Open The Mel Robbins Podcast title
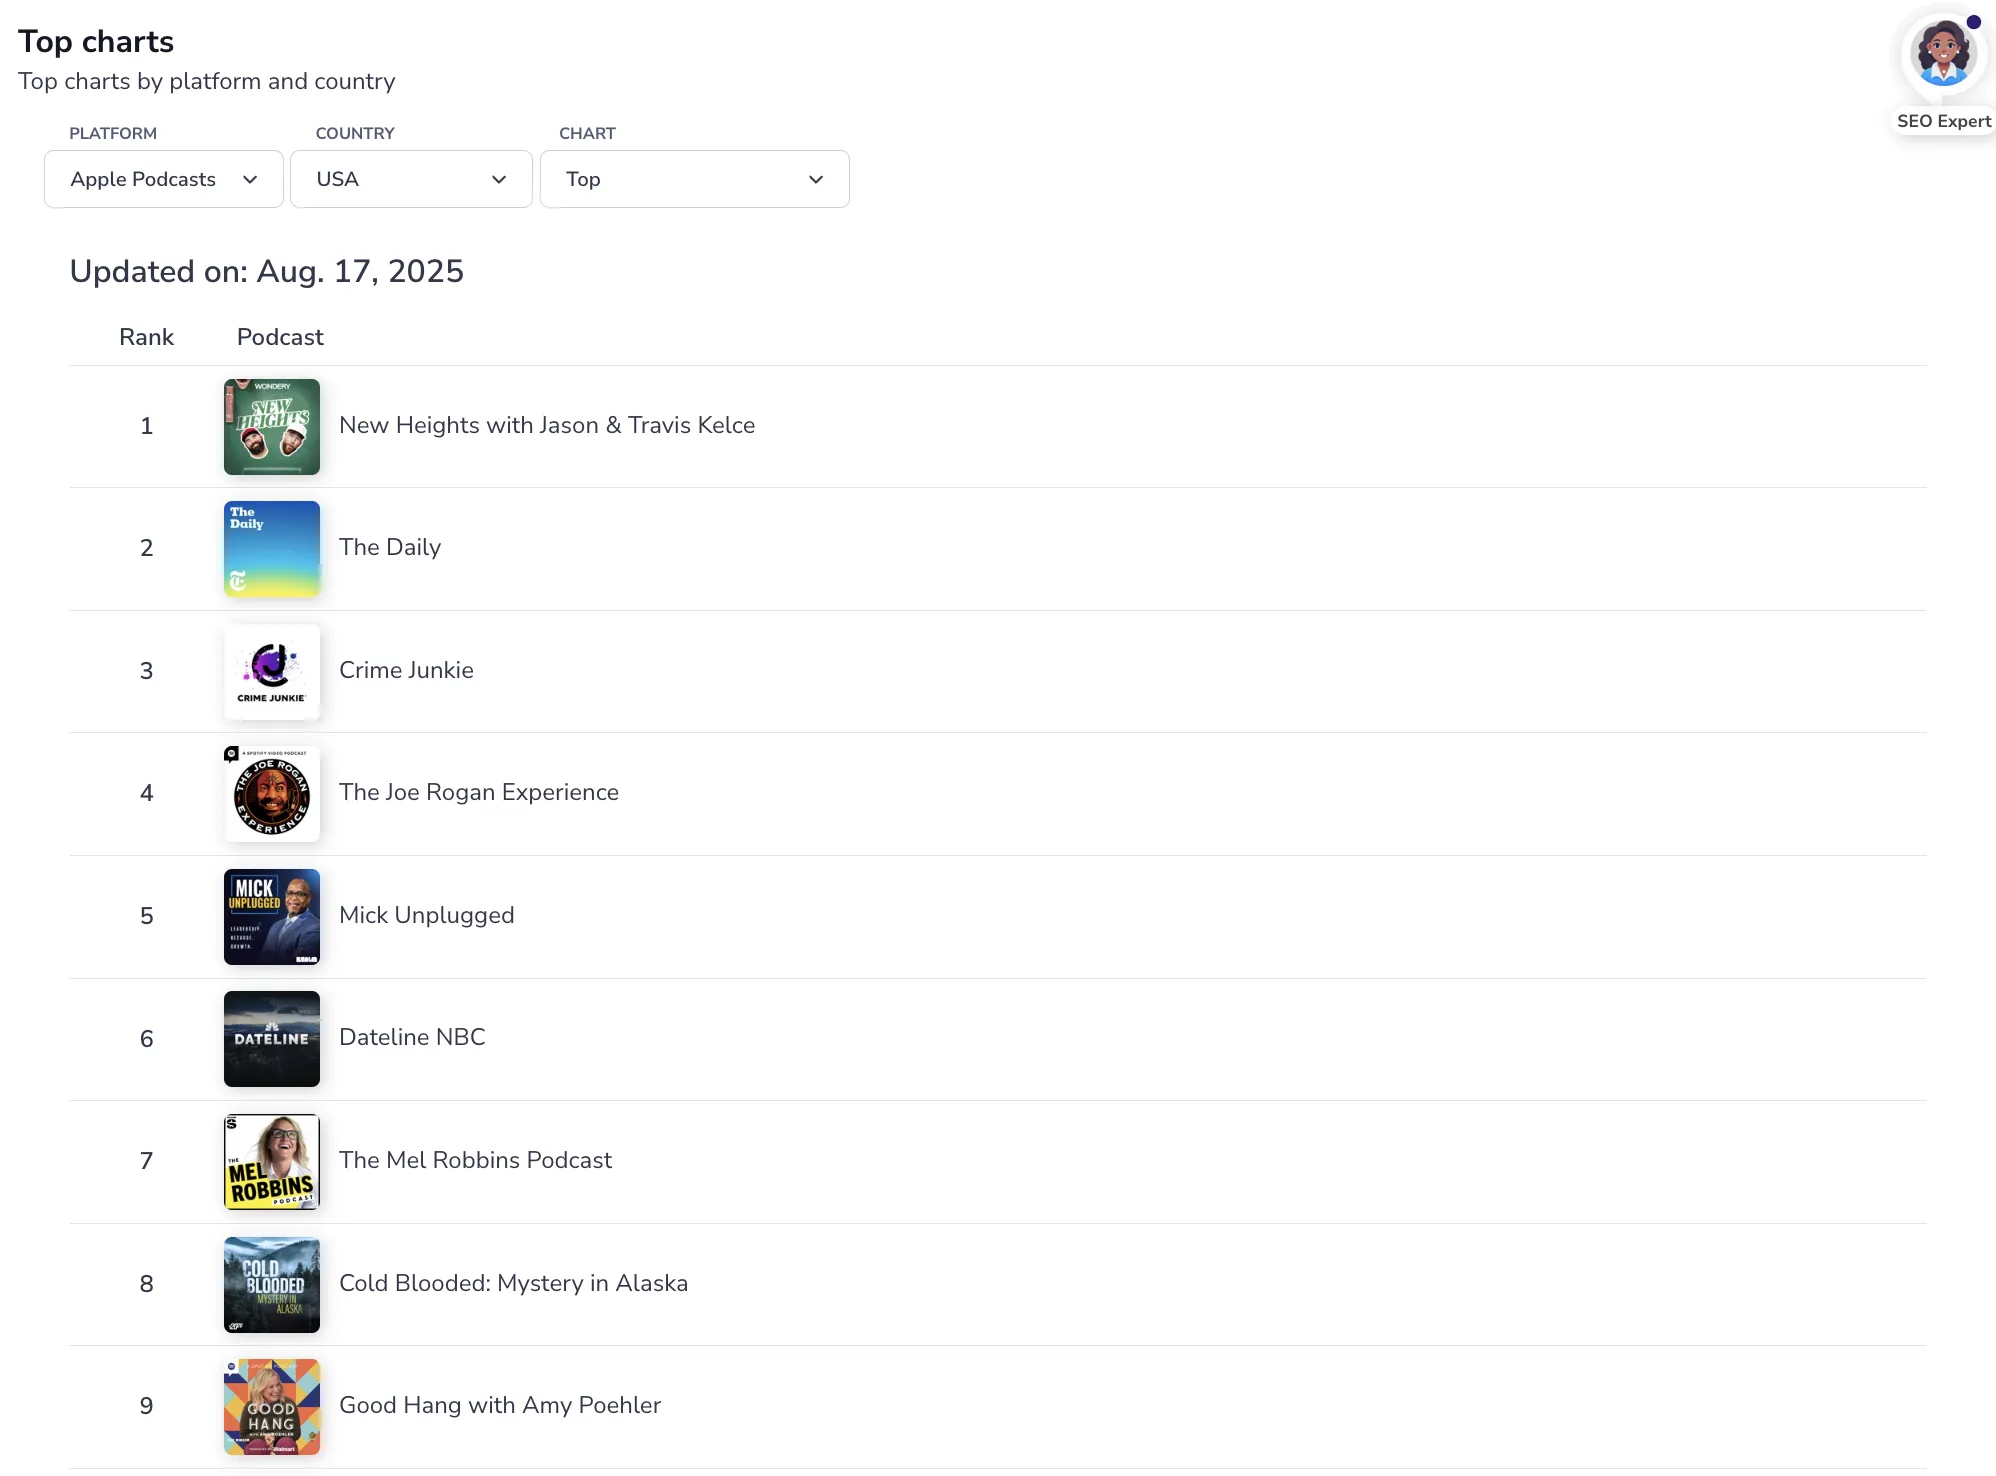1996x1476 pixels. point(475,1160)
